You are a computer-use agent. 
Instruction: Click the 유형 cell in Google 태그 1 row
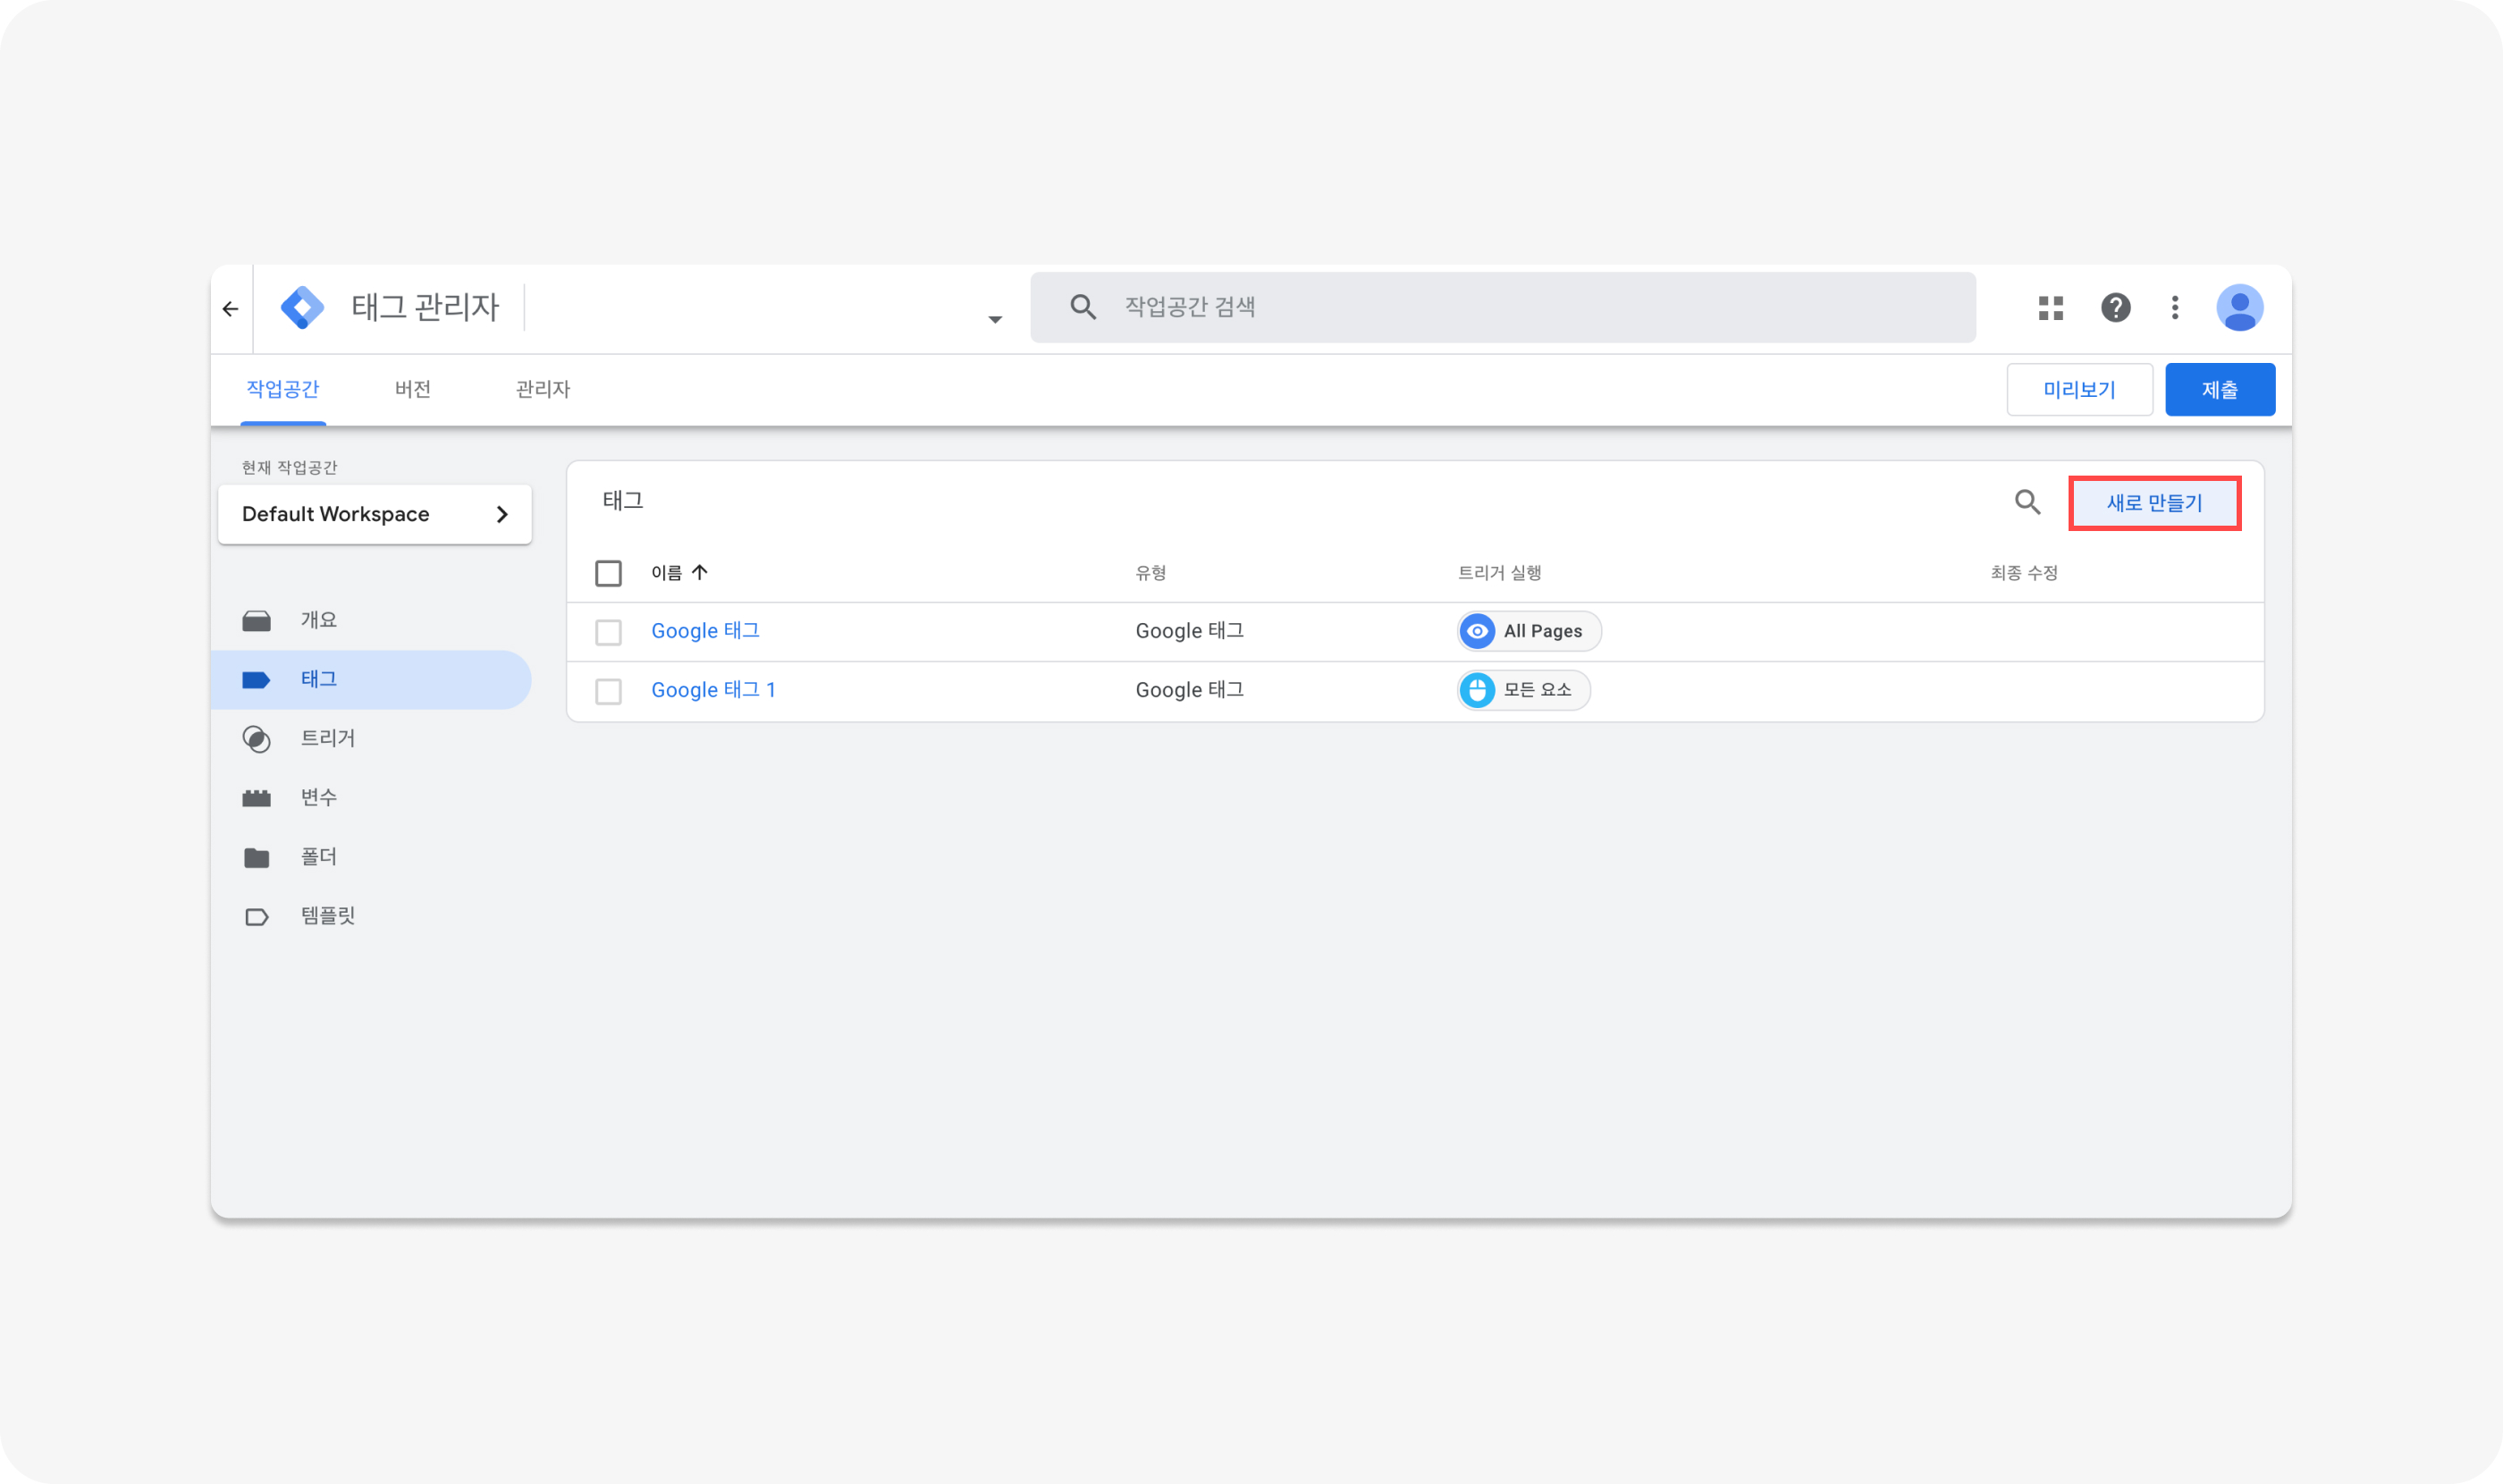pos(1189,690)
